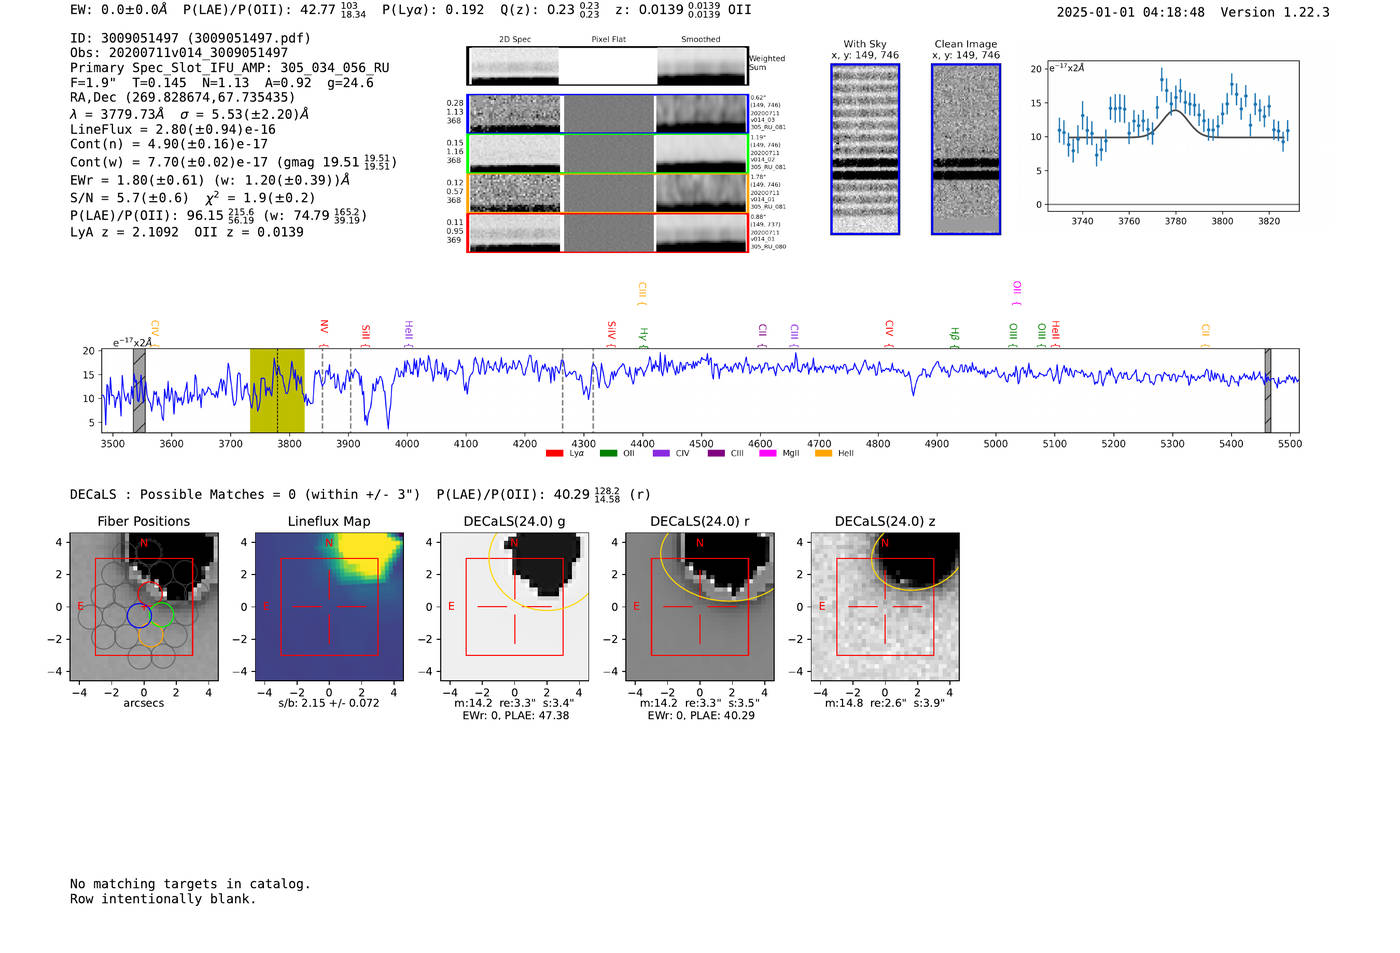Click the 'Pixel Flat' column header
Screen dimensions: 1400x953
click(x=608, y=39)
